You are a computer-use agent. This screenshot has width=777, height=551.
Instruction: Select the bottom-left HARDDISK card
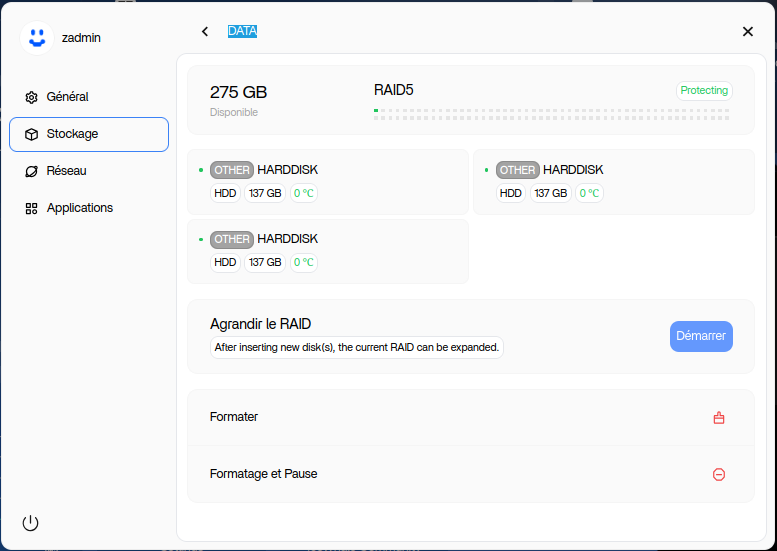point(328,251)
